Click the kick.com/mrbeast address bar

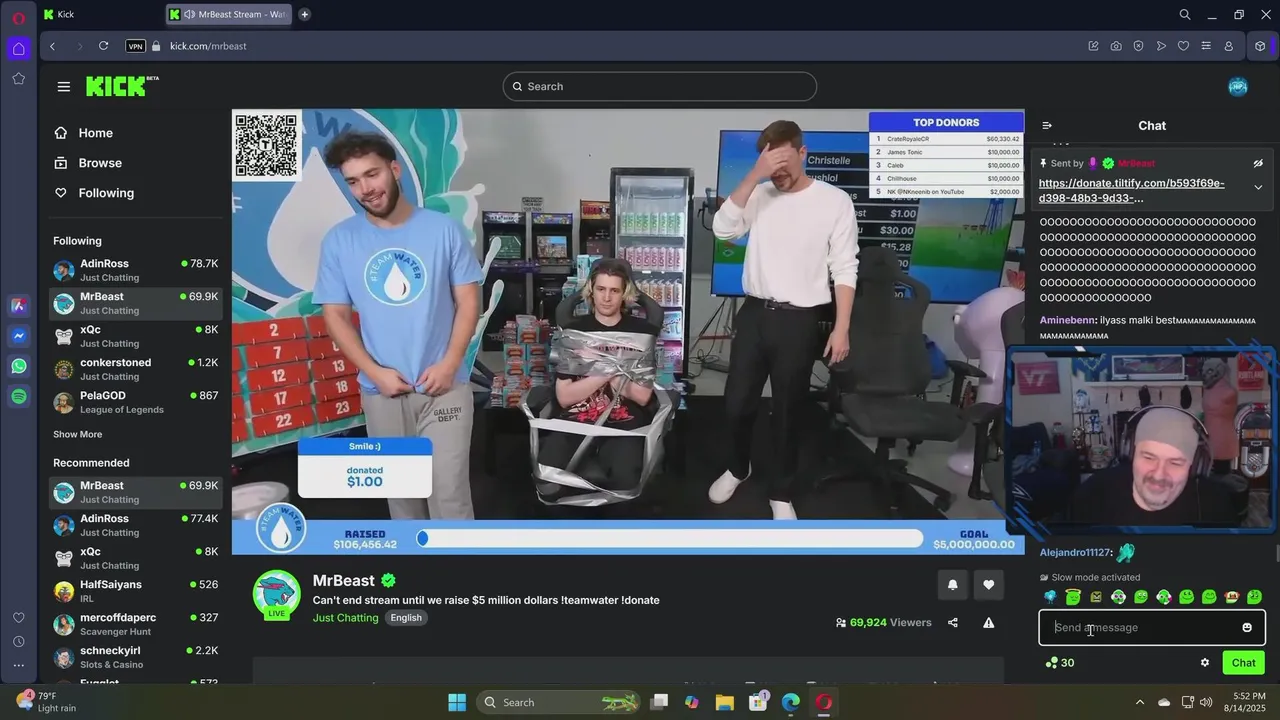point(208,46)
